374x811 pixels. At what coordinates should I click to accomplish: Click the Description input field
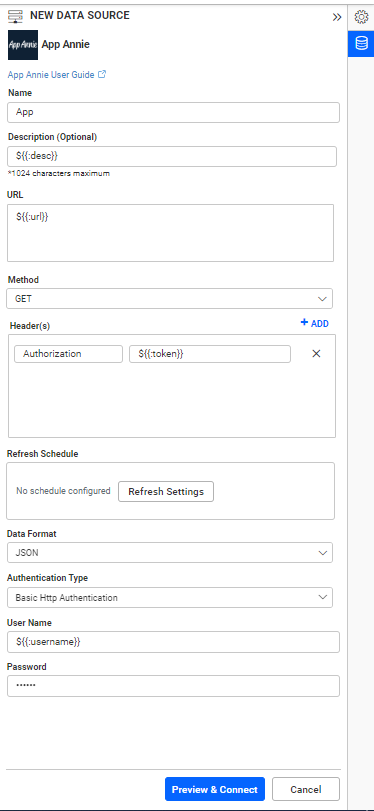172,156
